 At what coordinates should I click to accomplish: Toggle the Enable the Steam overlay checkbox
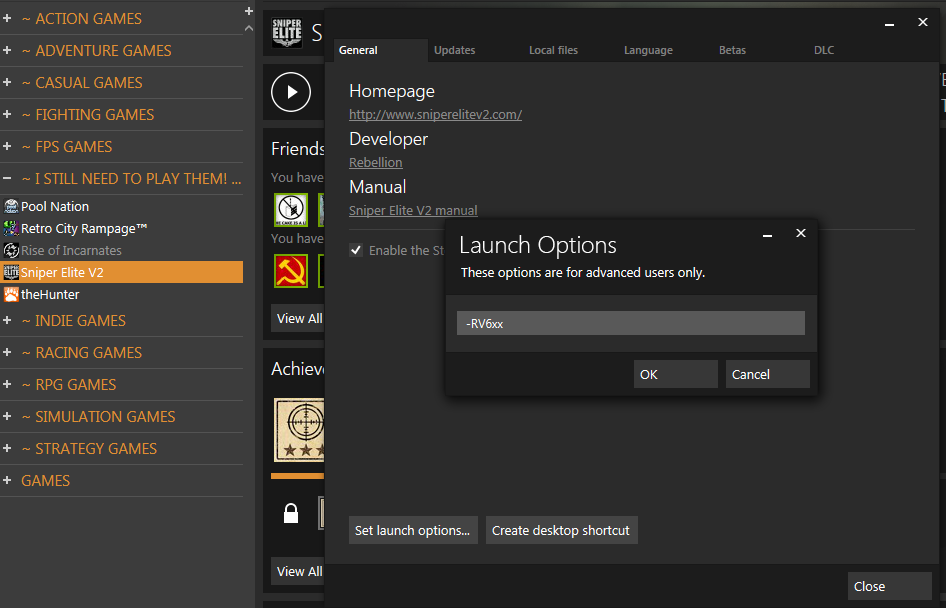356,250
